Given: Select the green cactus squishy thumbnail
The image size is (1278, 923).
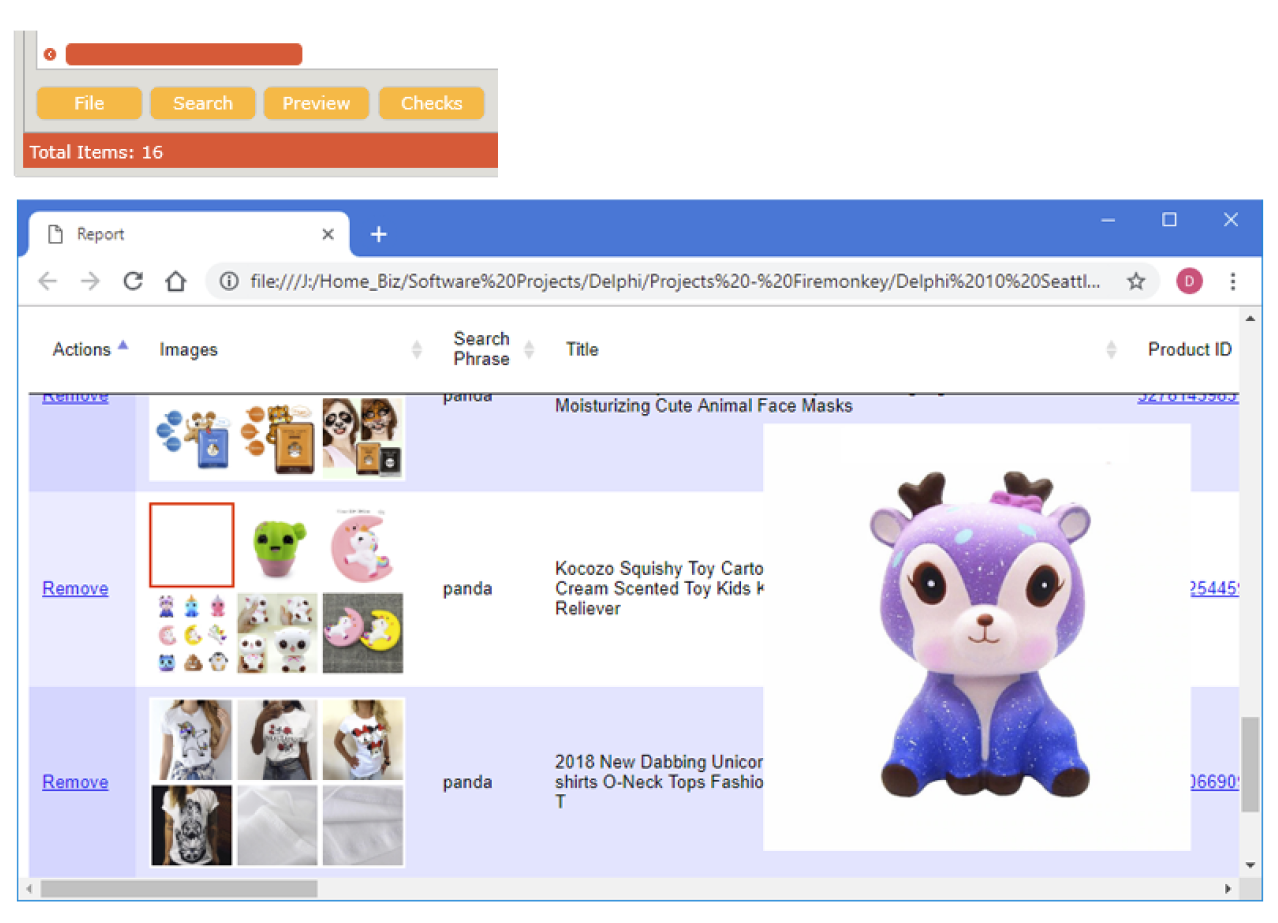Looking at the screenshot, I should pyautogui.click(x=277, y=546).
